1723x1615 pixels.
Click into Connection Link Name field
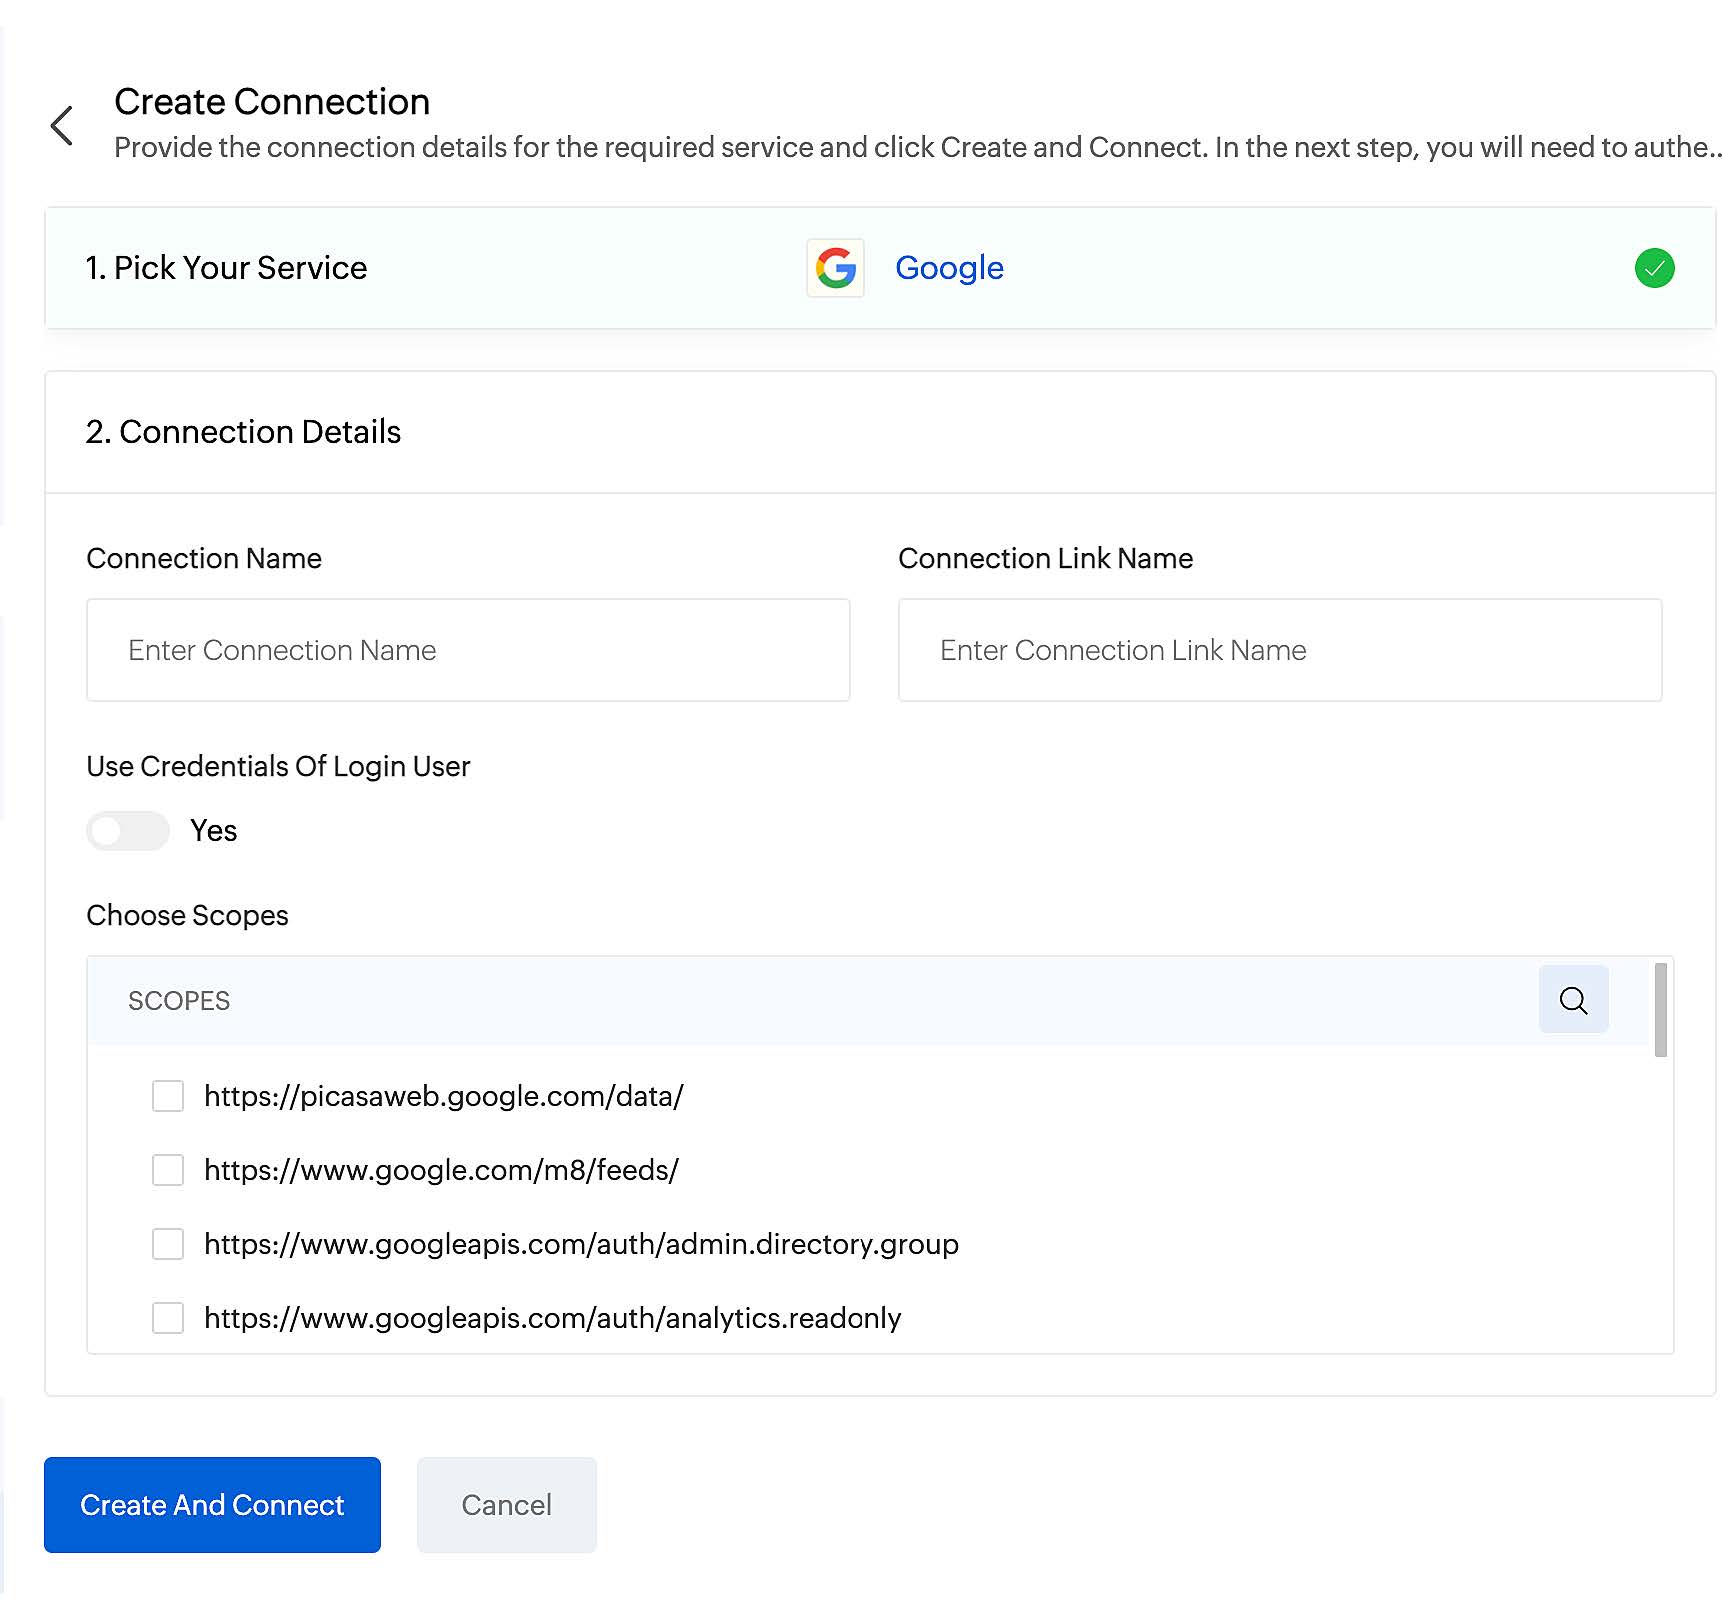pyautogui.click(x=1279, y=650)
